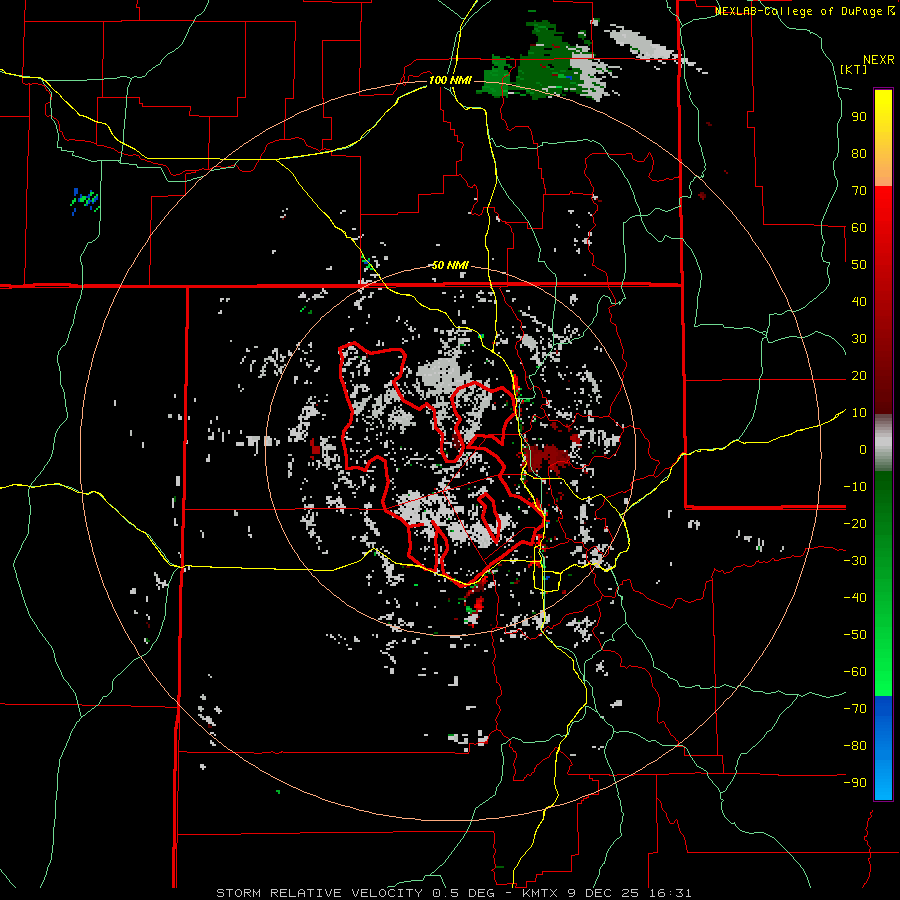Click the -40 value on the scale
The height and width of the screenshot is (900, 900).
pyautogui.click(x=855, y=598)
